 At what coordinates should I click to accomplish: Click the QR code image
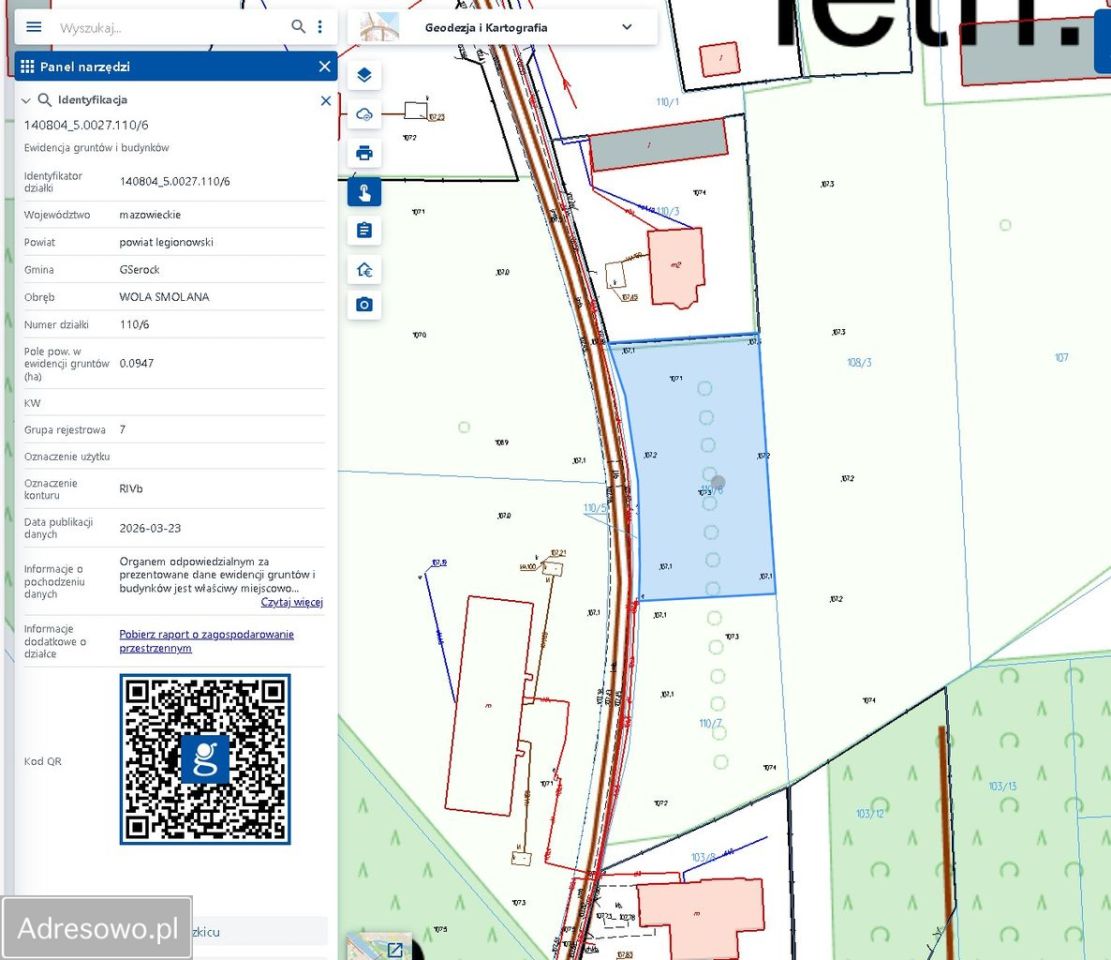click(205, 759)
